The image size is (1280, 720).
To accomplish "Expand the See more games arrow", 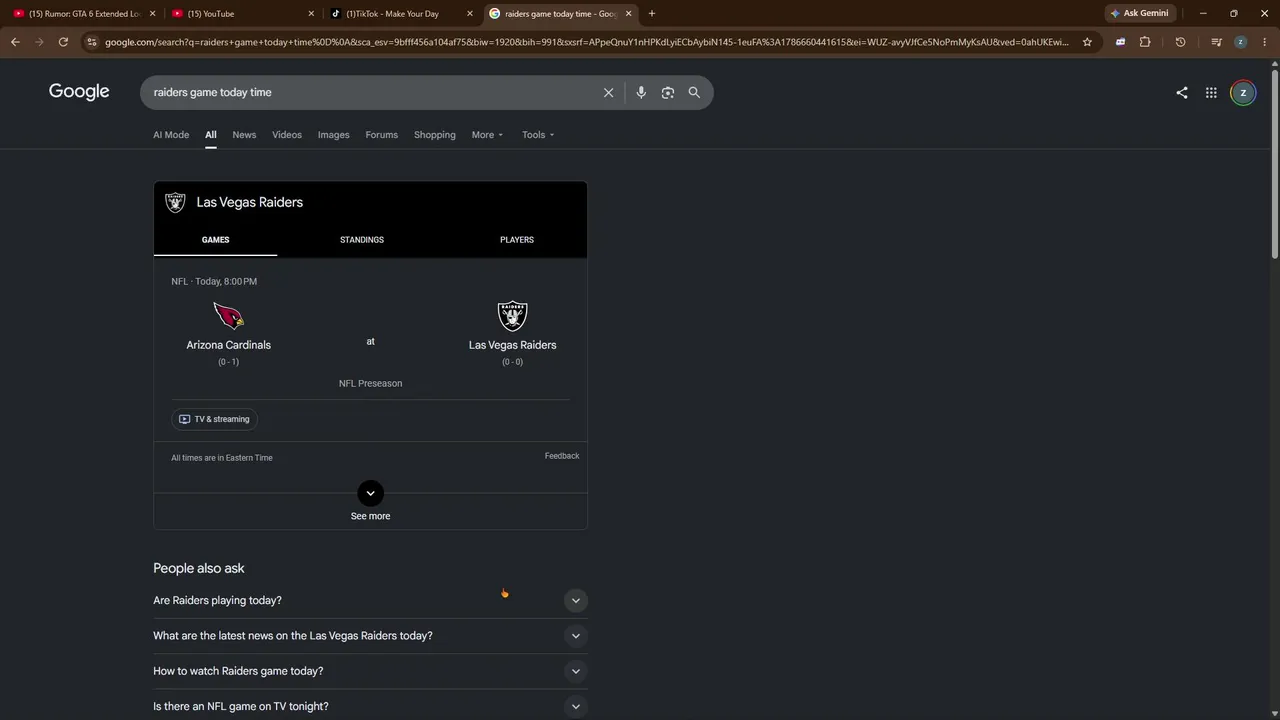I will coord(370,493).
